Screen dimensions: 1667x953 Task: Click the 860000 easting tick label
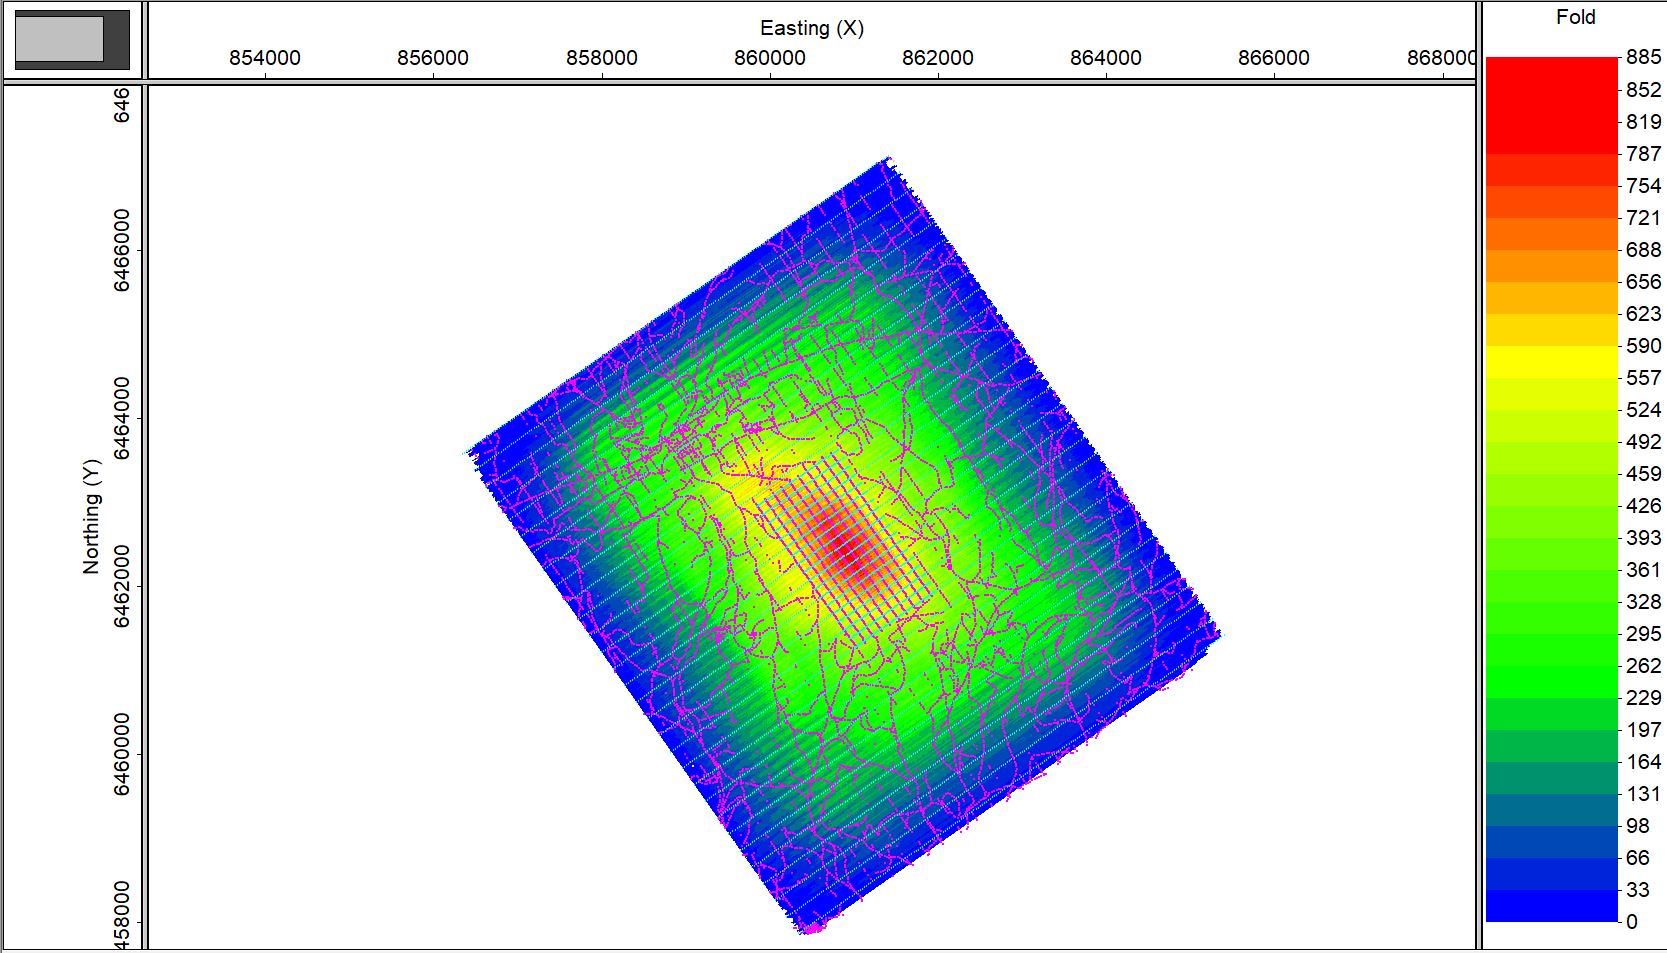coord(769,58)
